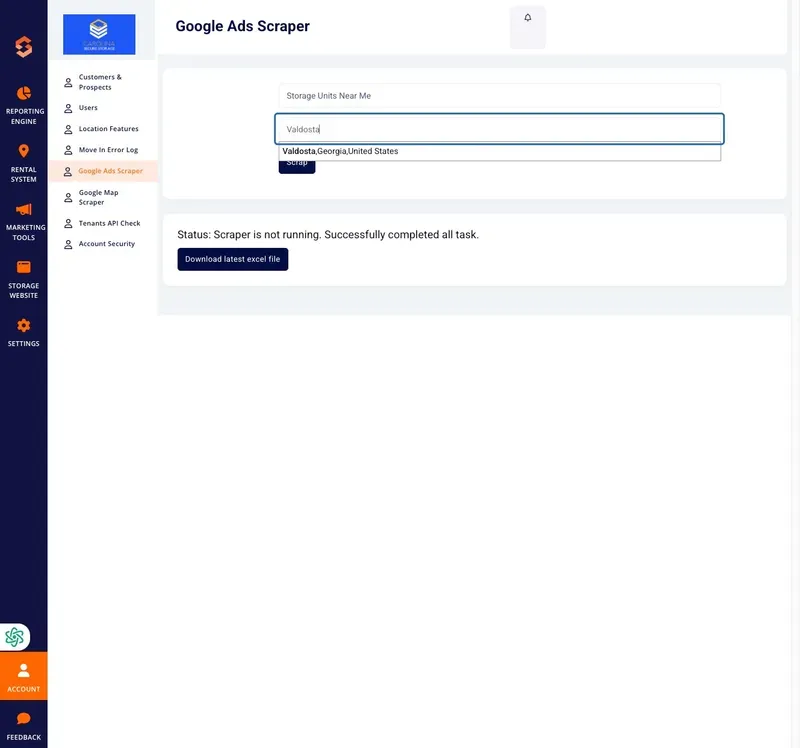This screenshot has width=800, height=748.
Task: Open Customers & Prospects page
Action: click(100, 82)
